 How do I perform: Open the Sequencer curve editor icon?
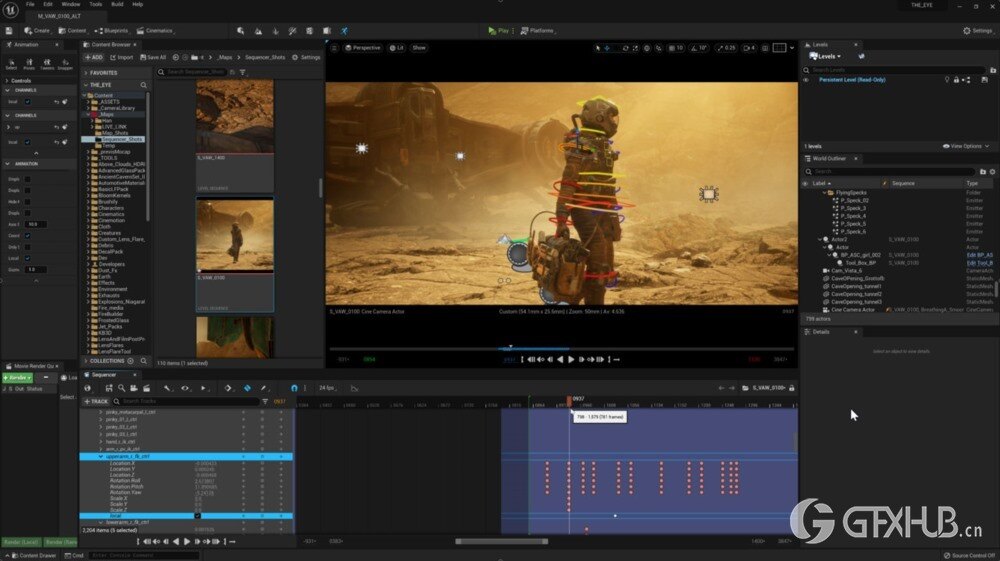point(354,388)
